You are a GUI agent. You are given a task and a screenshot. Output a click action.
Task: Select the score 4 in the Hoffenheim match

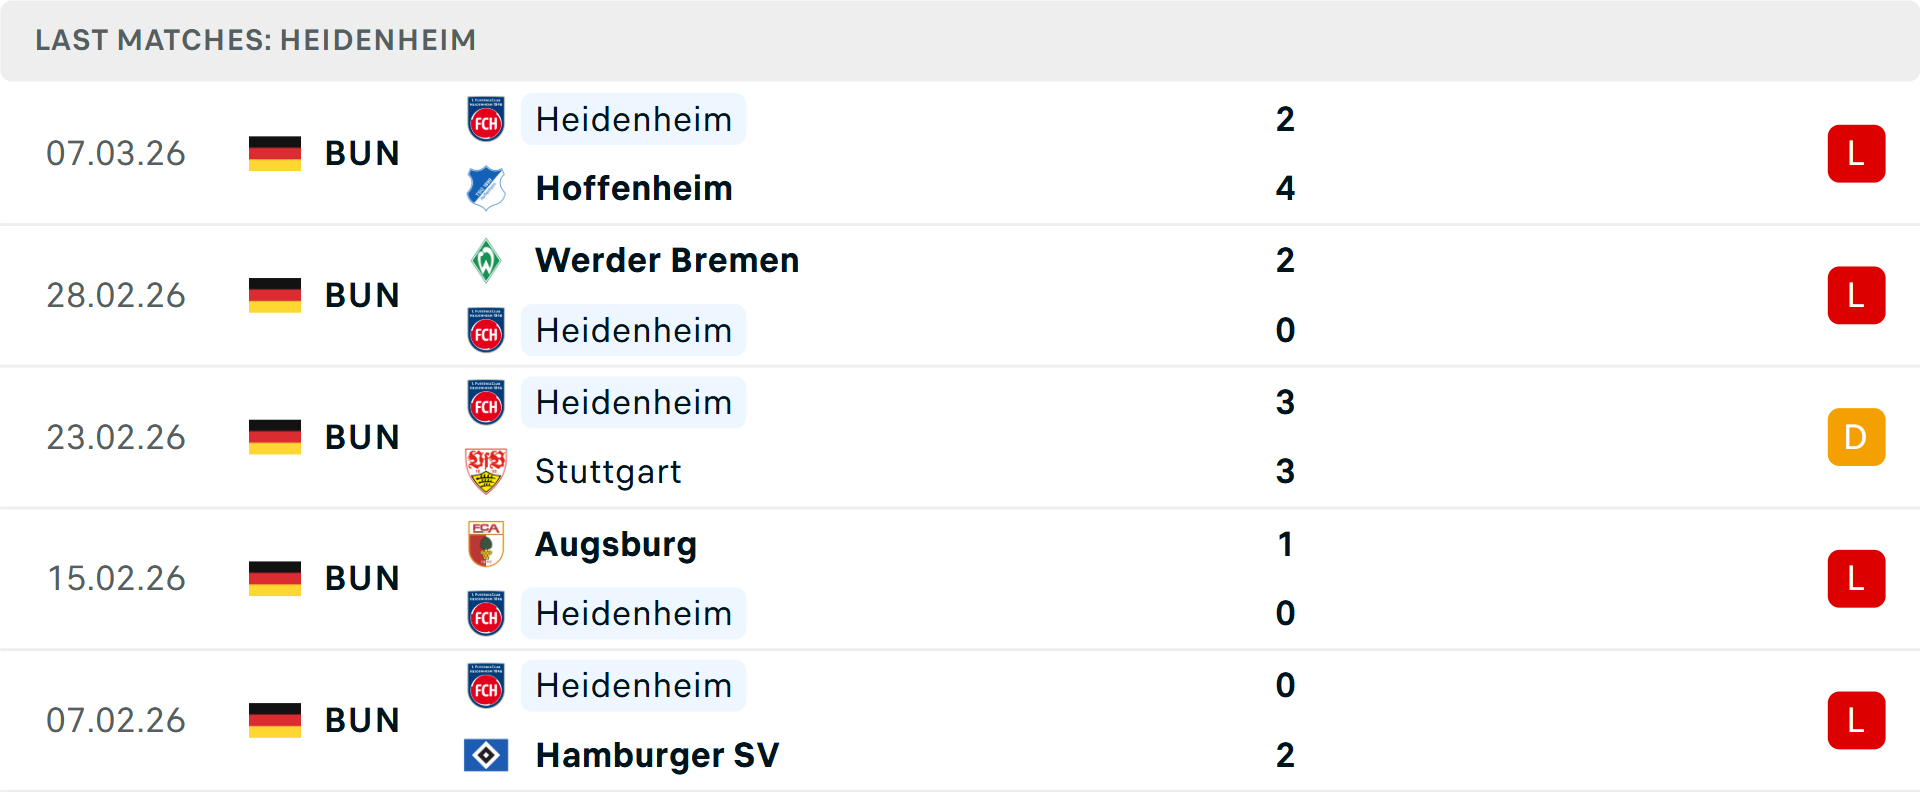point(1285,188)
